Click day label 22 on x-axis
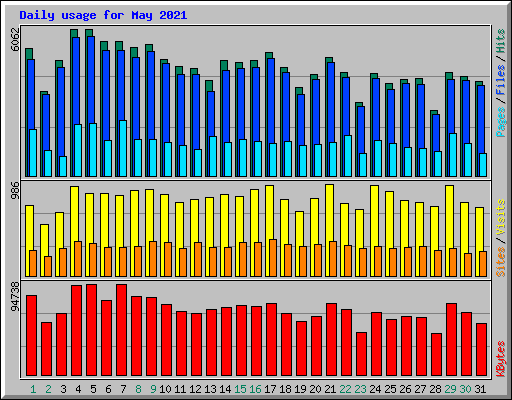Image resolution: width=512 pixels, height=400 pixels. tap(345, 389)
